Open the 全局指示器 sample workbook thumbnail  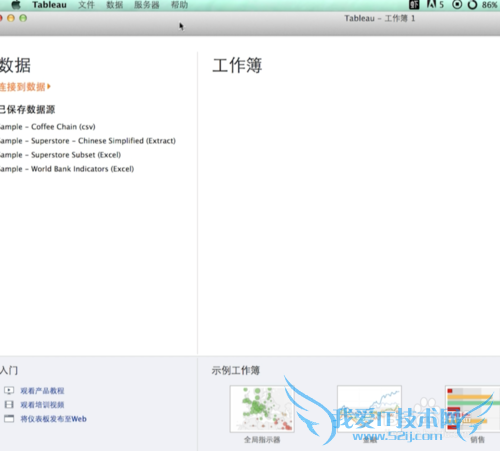[262, 409]
